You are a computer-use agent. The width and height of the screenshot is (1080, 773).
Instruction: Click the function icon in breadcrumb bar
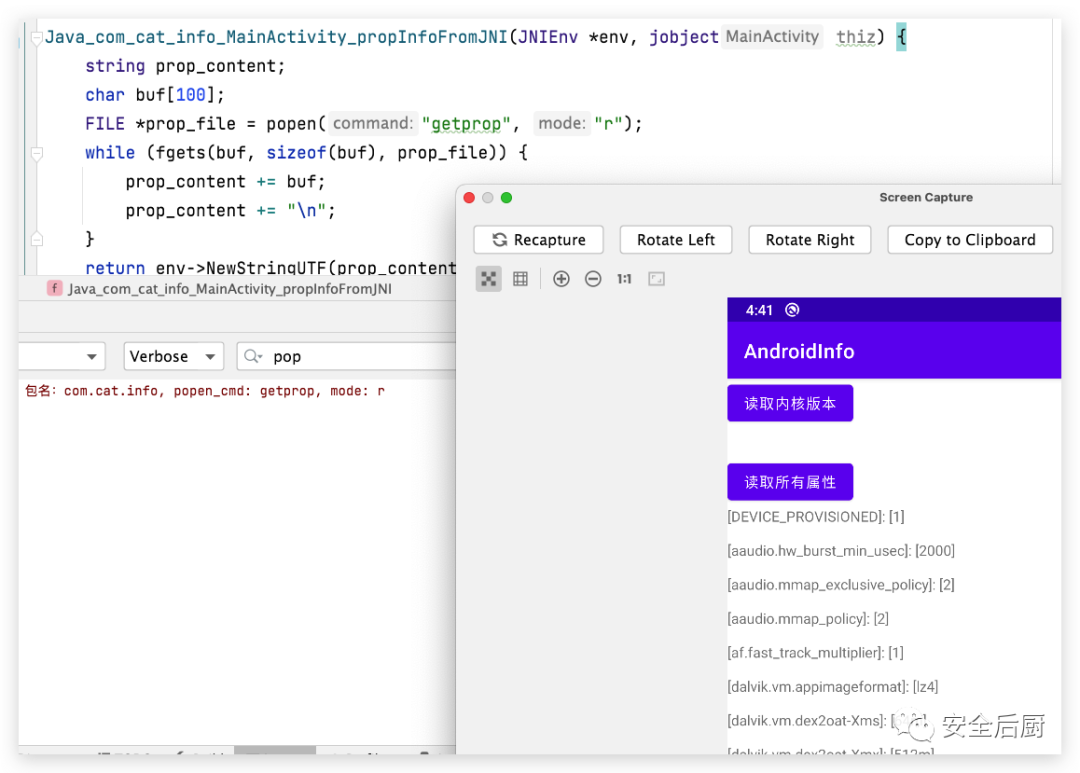coord(55,289)
